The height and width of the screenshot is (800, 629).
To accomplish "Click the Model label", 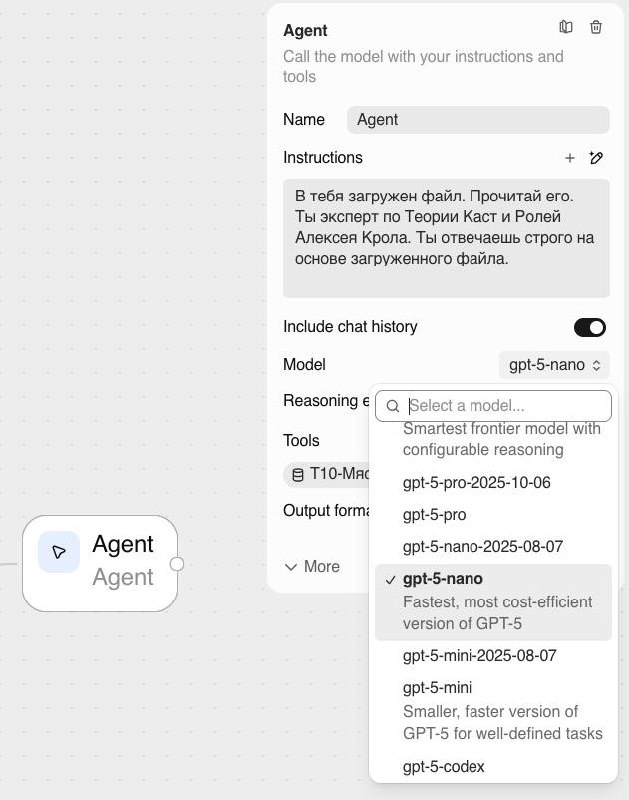I will (x=304, y=365).
